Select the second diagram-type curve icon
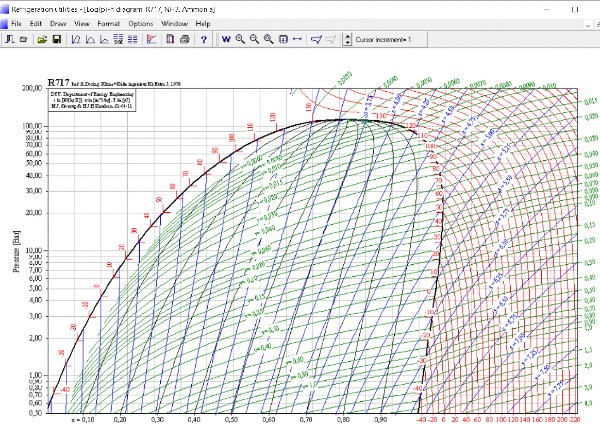The image size is (600, 424). tap(90, 39)
